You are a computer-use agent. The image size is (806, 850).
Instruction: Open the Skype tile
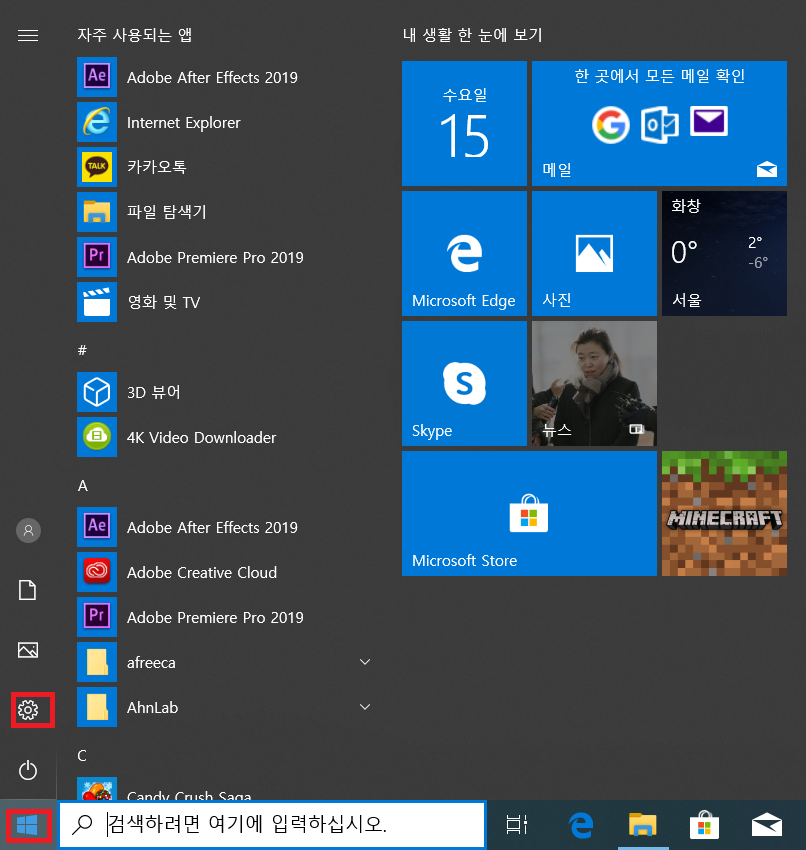464,384
